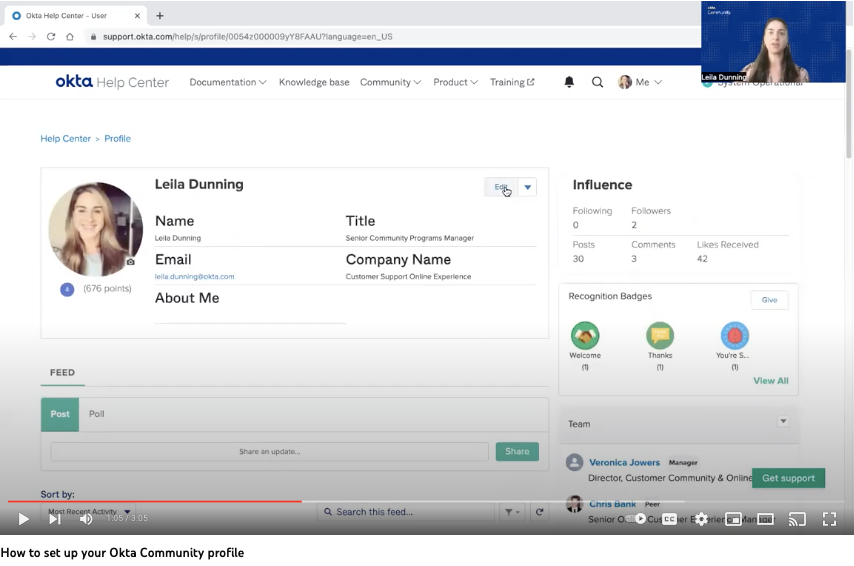Enter video fullscreen mode
Image resolution: width=854 pixels, height=566 pixels.
click(829, 519)
